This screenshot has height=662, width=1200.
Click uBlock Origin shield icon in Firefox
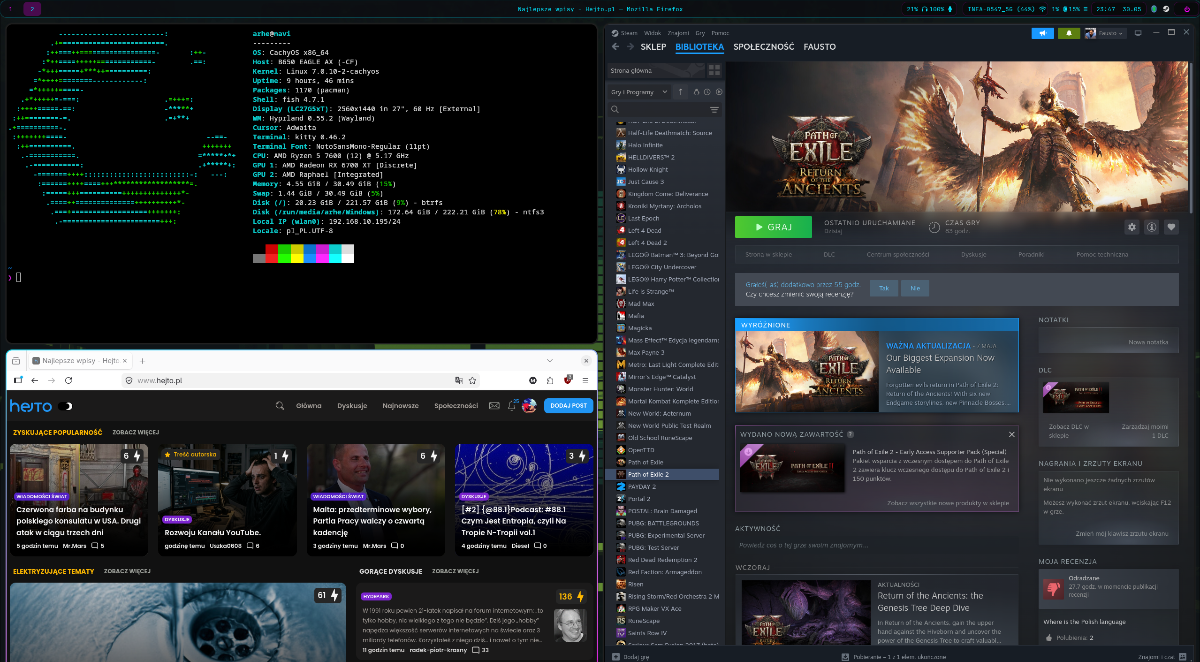568,380
